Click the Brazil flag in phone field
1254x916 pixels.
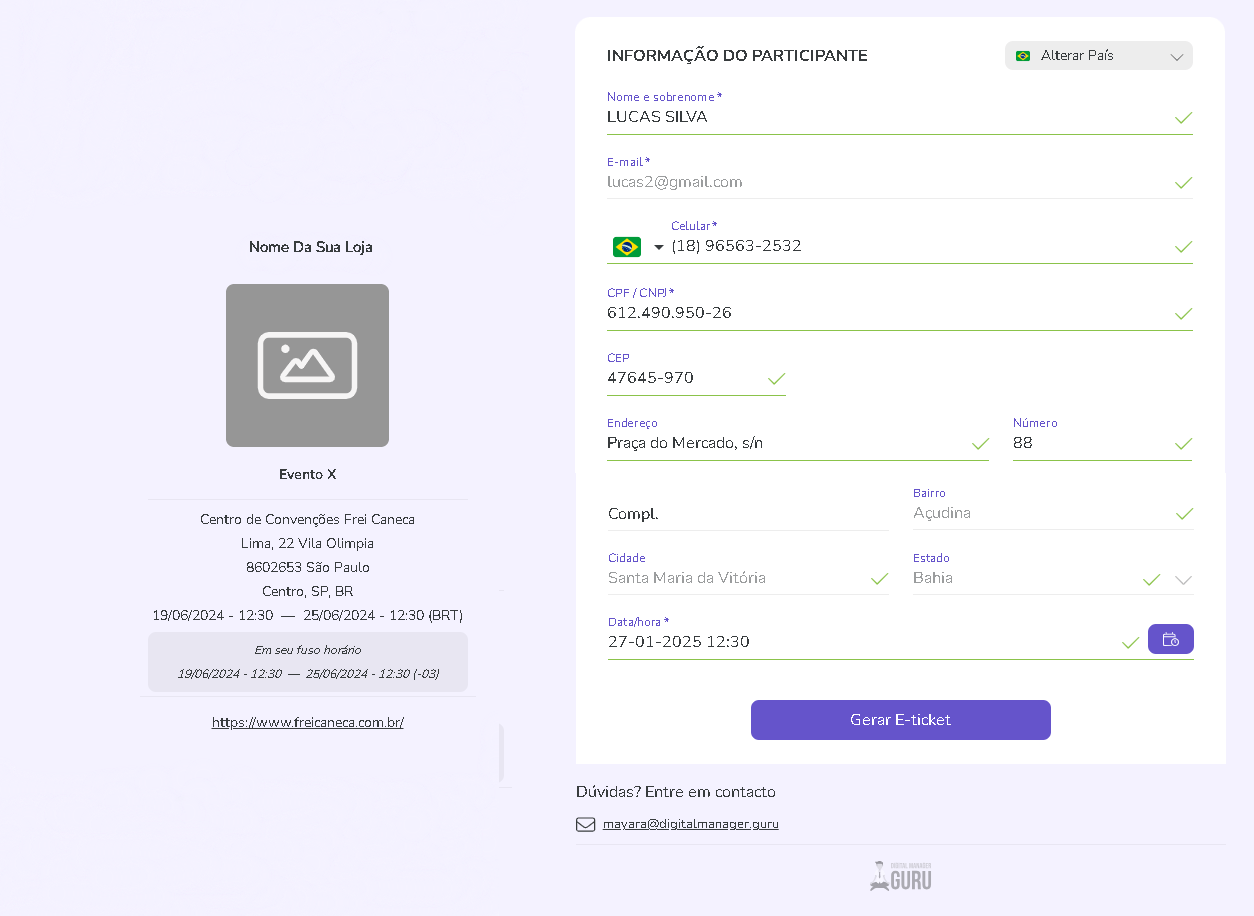point(627,247)
